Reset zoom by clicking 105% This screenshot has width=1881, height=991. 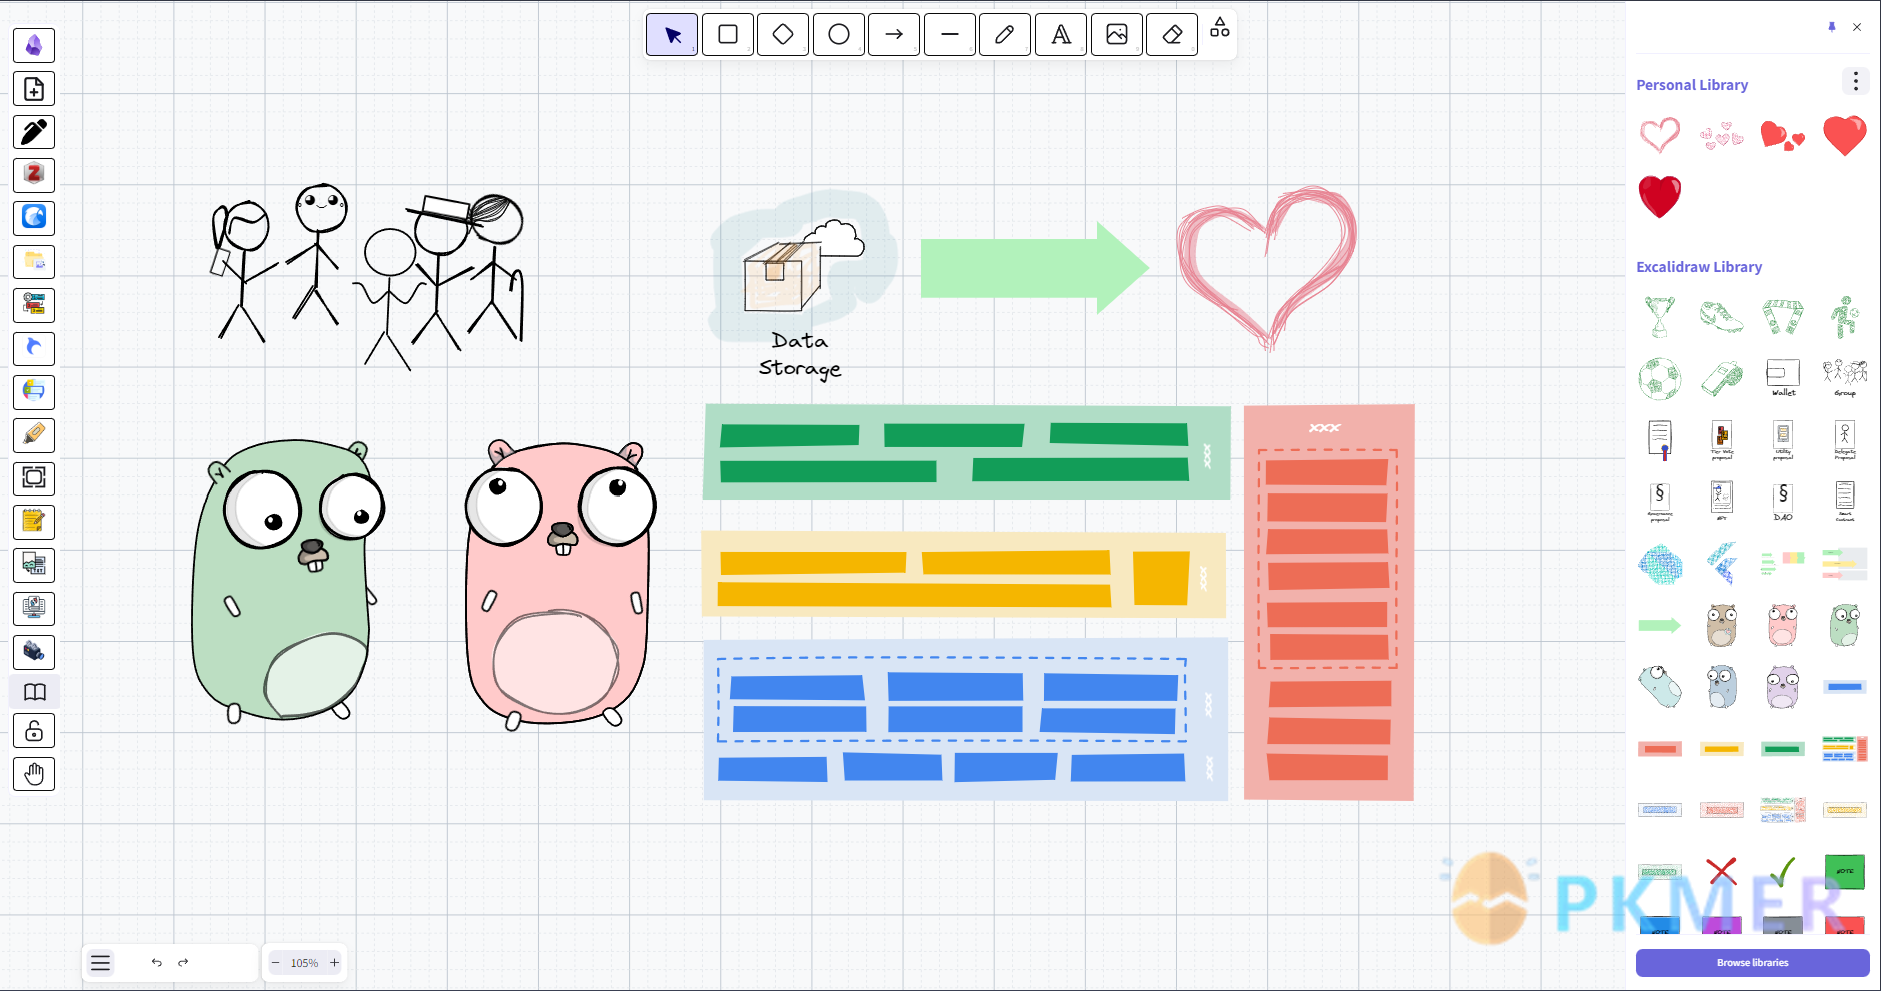click(305, 963)
